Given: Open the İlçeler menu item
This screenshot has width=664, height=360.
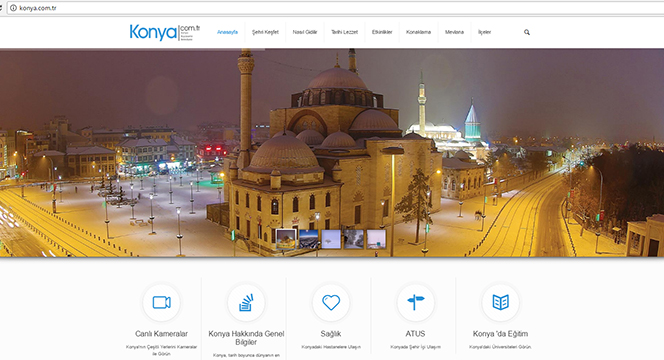Looking at the screenshot, I should (x=484, y=32).
